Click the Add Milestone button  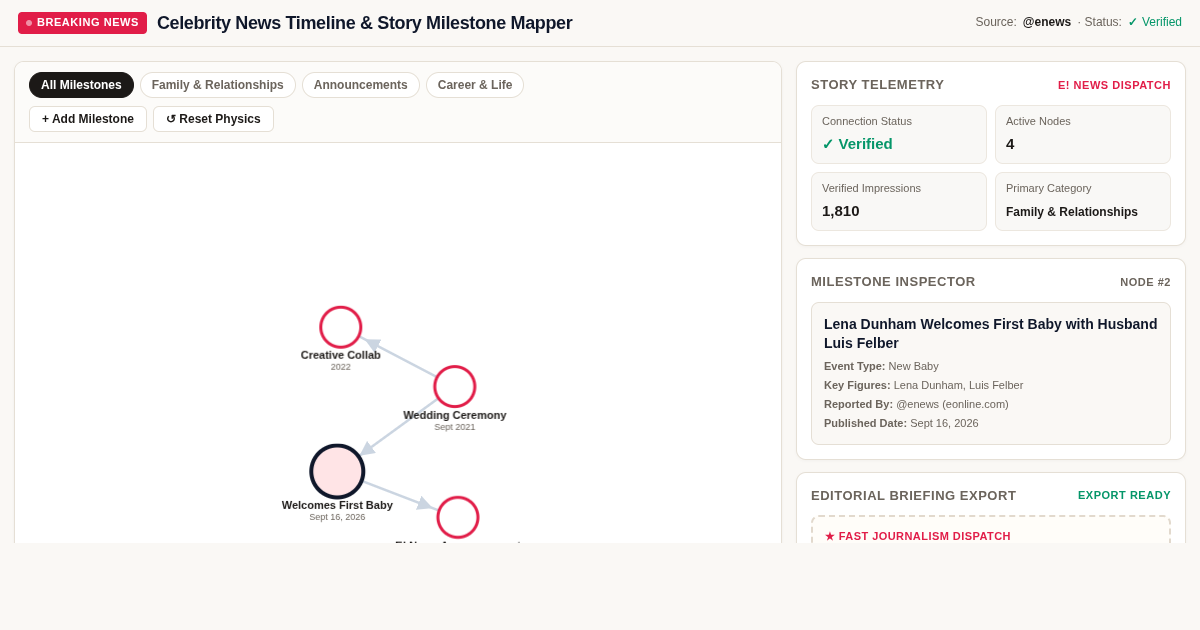click(x=88, y=119)
